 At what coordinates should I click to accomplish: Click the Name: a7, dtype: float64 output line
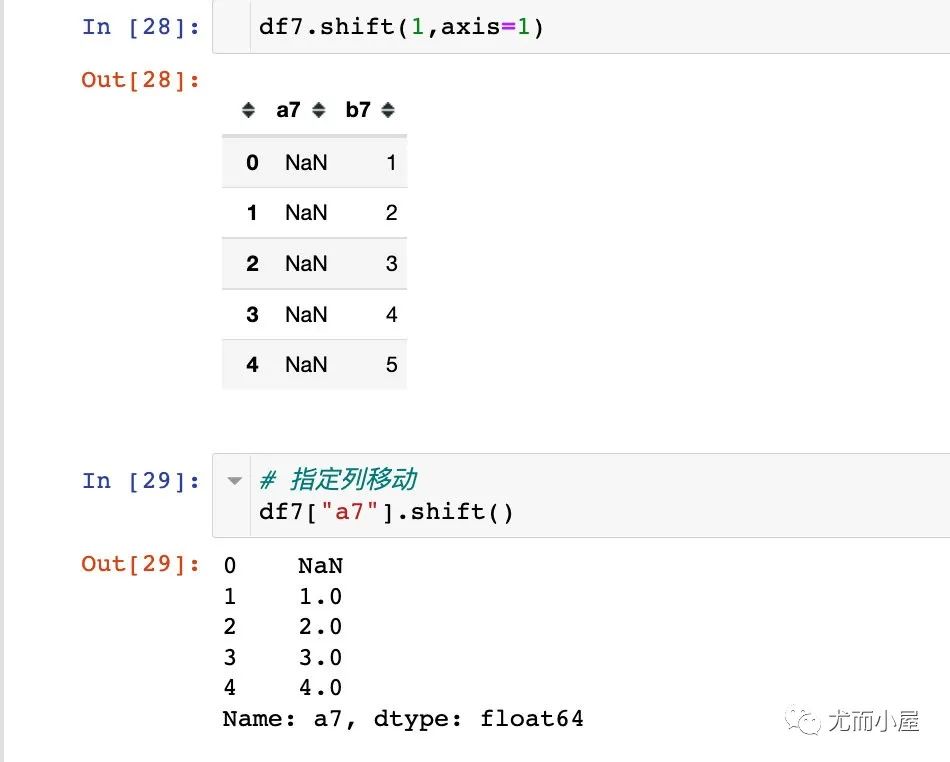403,719
